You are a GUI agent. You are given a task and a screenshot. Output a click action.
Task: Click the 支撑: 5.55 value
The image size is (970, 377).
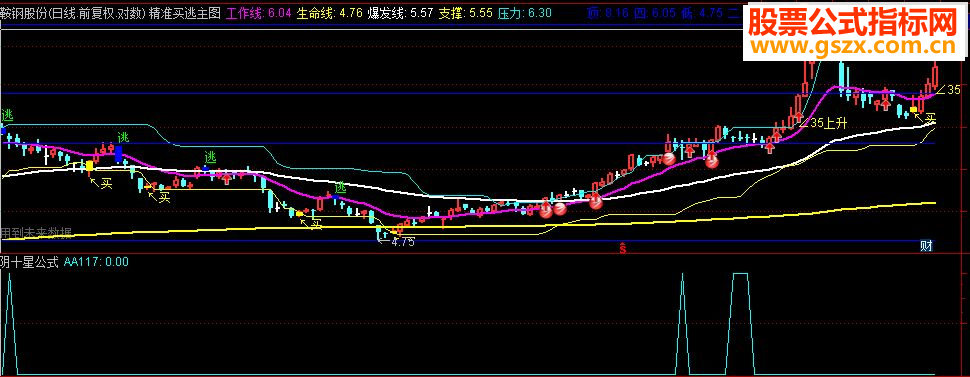pyautogui.click(x=466, y=14)
